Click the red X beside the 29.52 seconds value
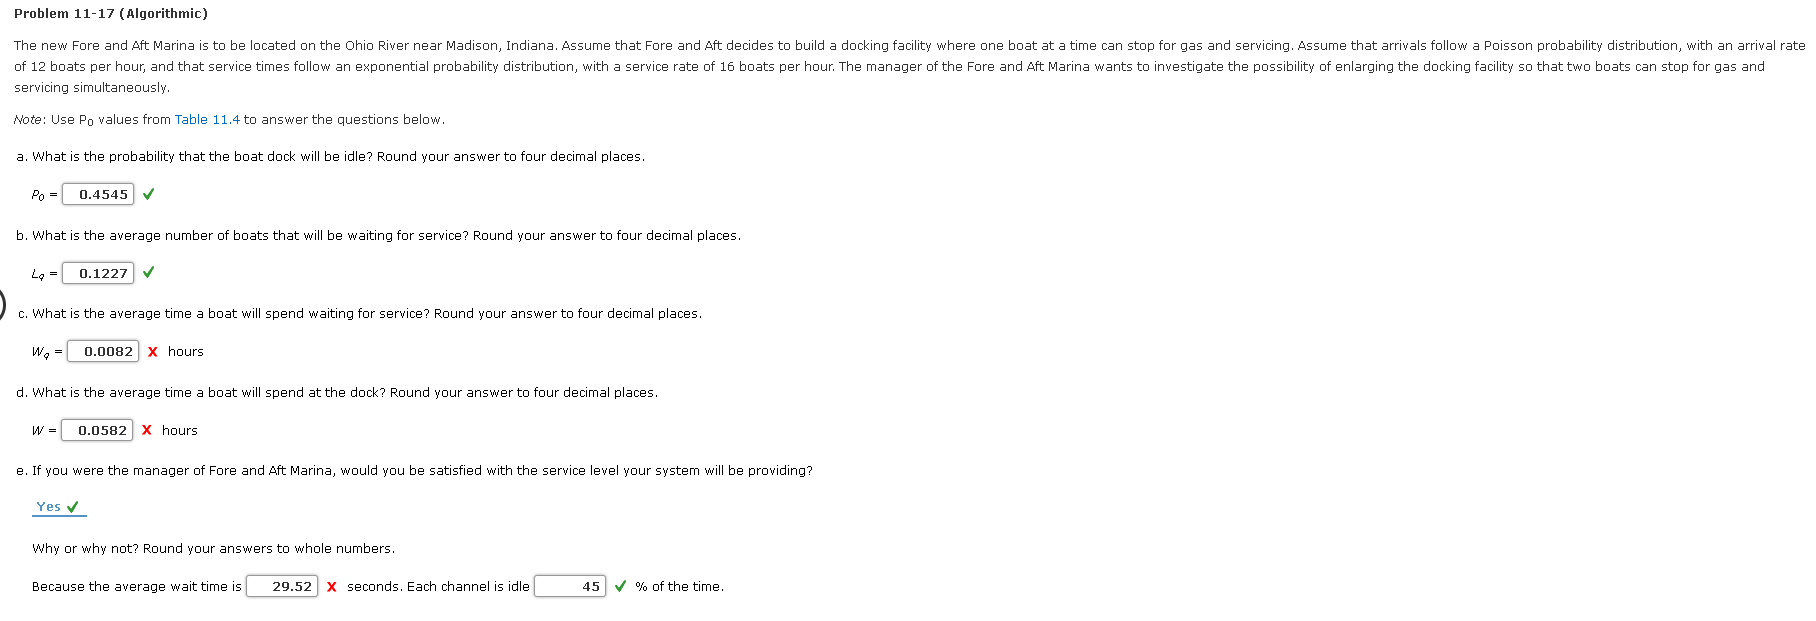The height and width of the screenshot is (621, 1816). [x=330, y=586]
